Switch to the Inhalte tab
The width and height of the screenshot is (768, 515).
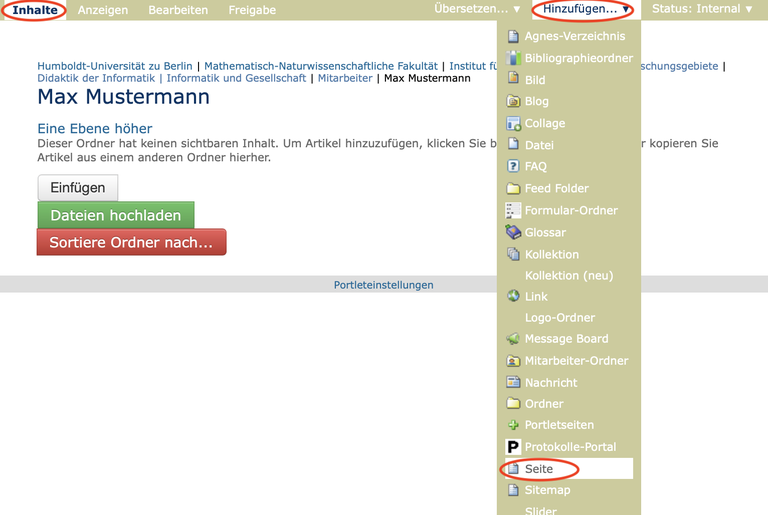tap(35, 10)
